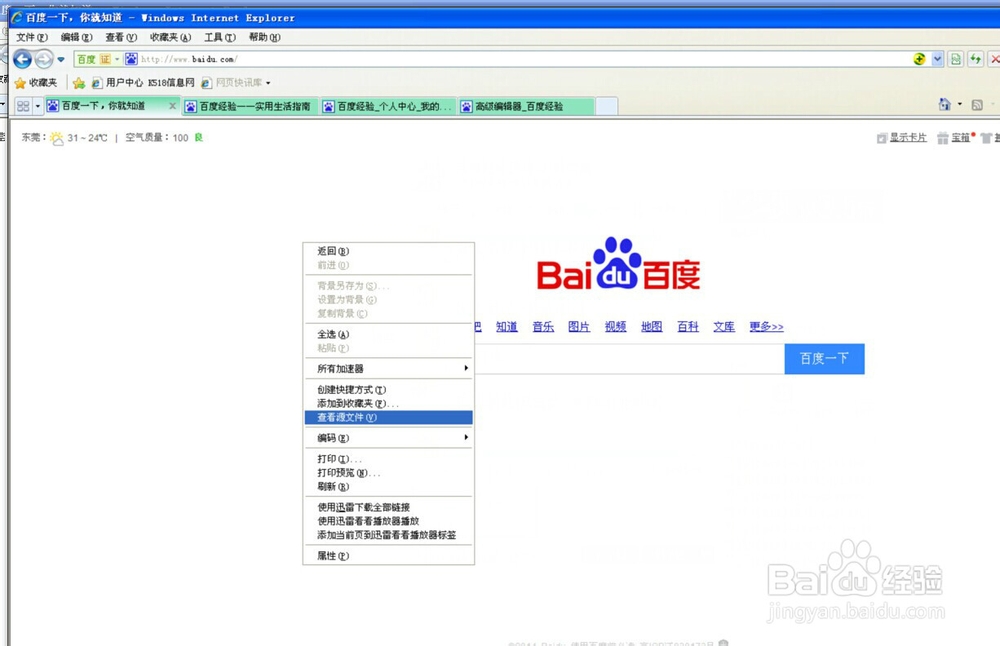Open the recent pages dropdown beside Forward
Viewport: 1000px width, 646px height.
[x=61, y=59]
